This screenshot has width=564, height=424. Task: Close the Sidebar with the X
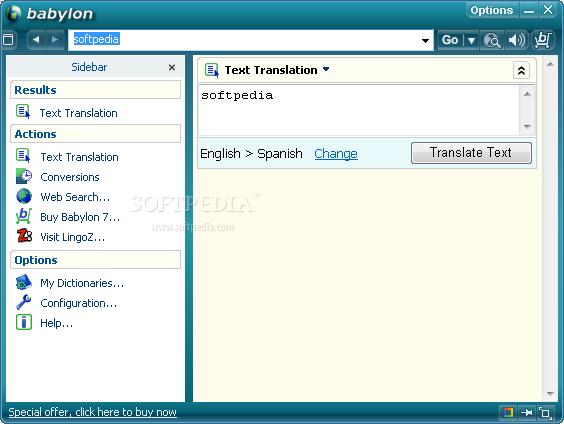click(172, 67)
